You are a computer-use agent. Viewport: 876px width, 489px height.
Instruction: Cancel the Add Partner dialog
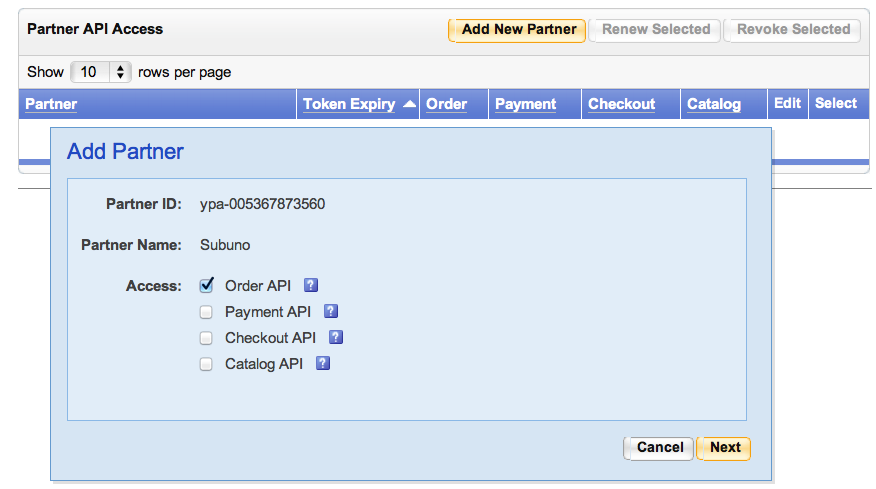coord(660,448)
